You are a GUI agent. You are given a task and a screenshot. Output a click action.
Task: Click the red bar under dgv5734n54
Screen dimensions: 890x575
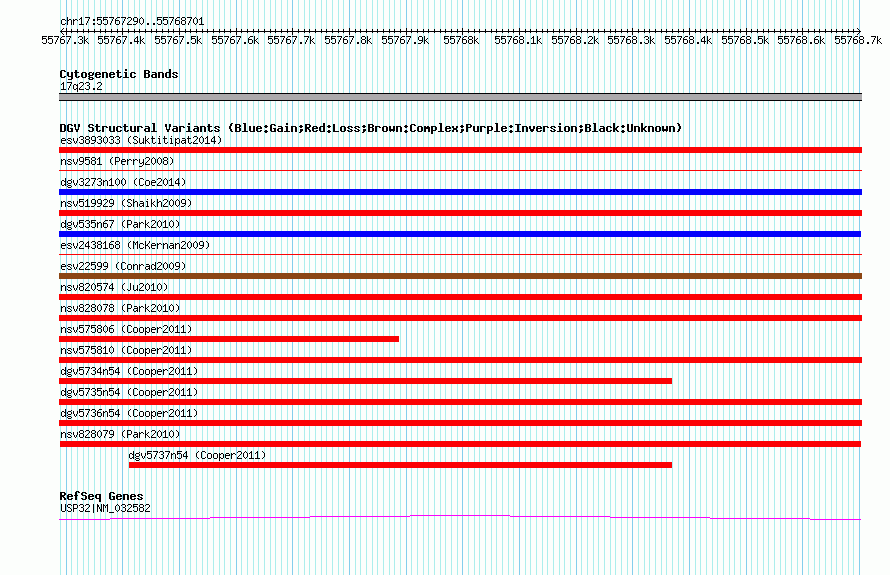point(366,381)
